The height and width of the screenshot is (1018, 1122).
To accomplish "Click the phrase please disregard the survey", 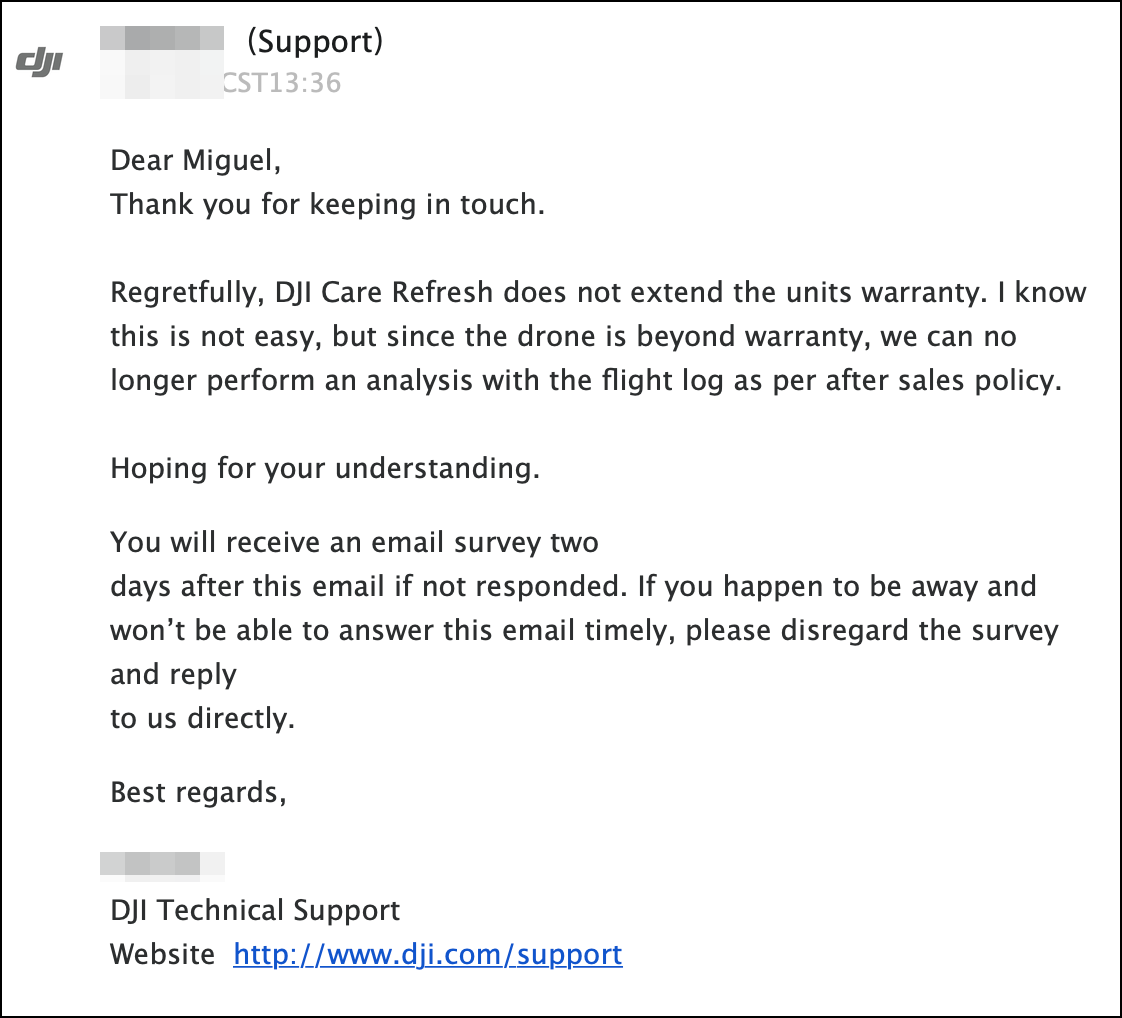I will click(872, 630).
